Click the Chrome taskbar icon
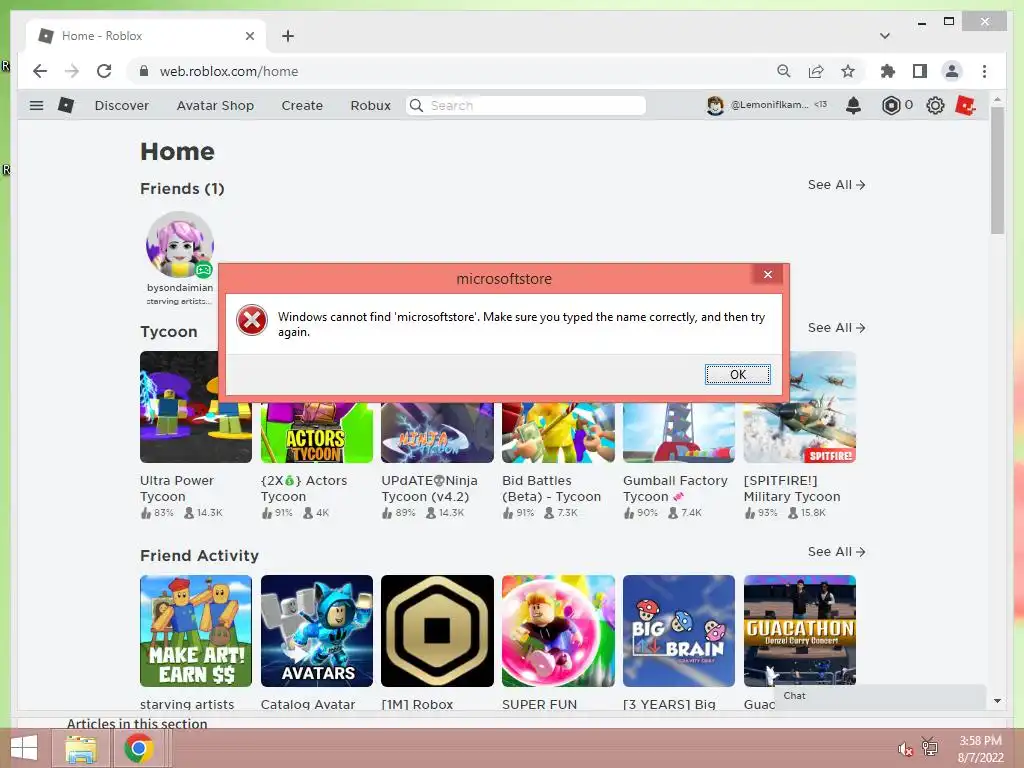1024x768 pixels. coord(138,748)
